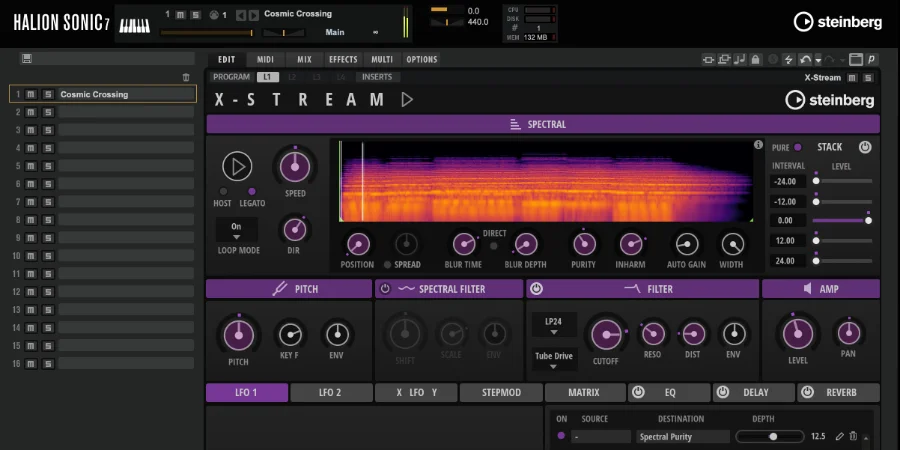This screenshot has width=900, height=450.
Task: Toggle the SPREAD enable button
Action: click(x=387, y=265)
